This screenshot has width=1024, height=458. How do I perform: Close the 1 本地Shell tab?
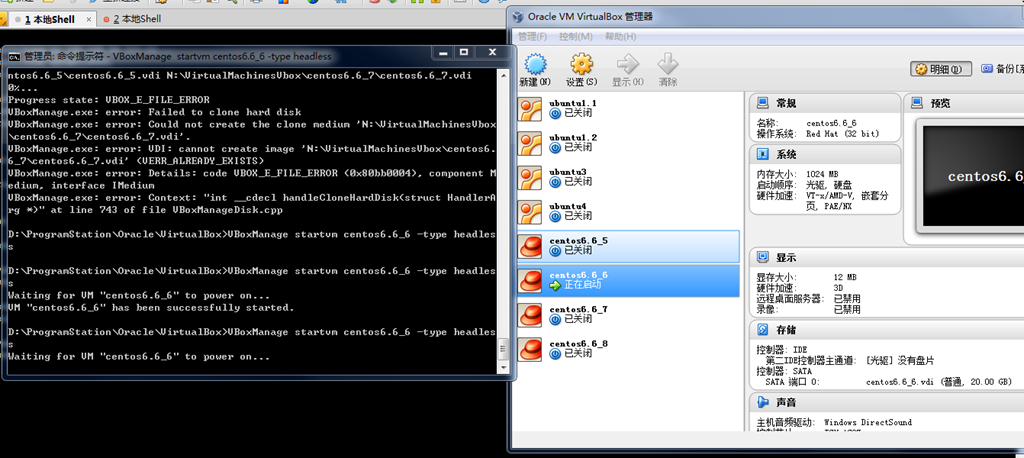tap(88, 20)
